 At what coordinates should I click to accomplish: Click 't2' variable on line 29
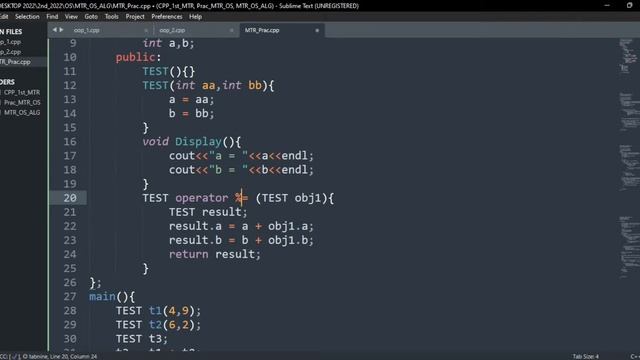155,325
